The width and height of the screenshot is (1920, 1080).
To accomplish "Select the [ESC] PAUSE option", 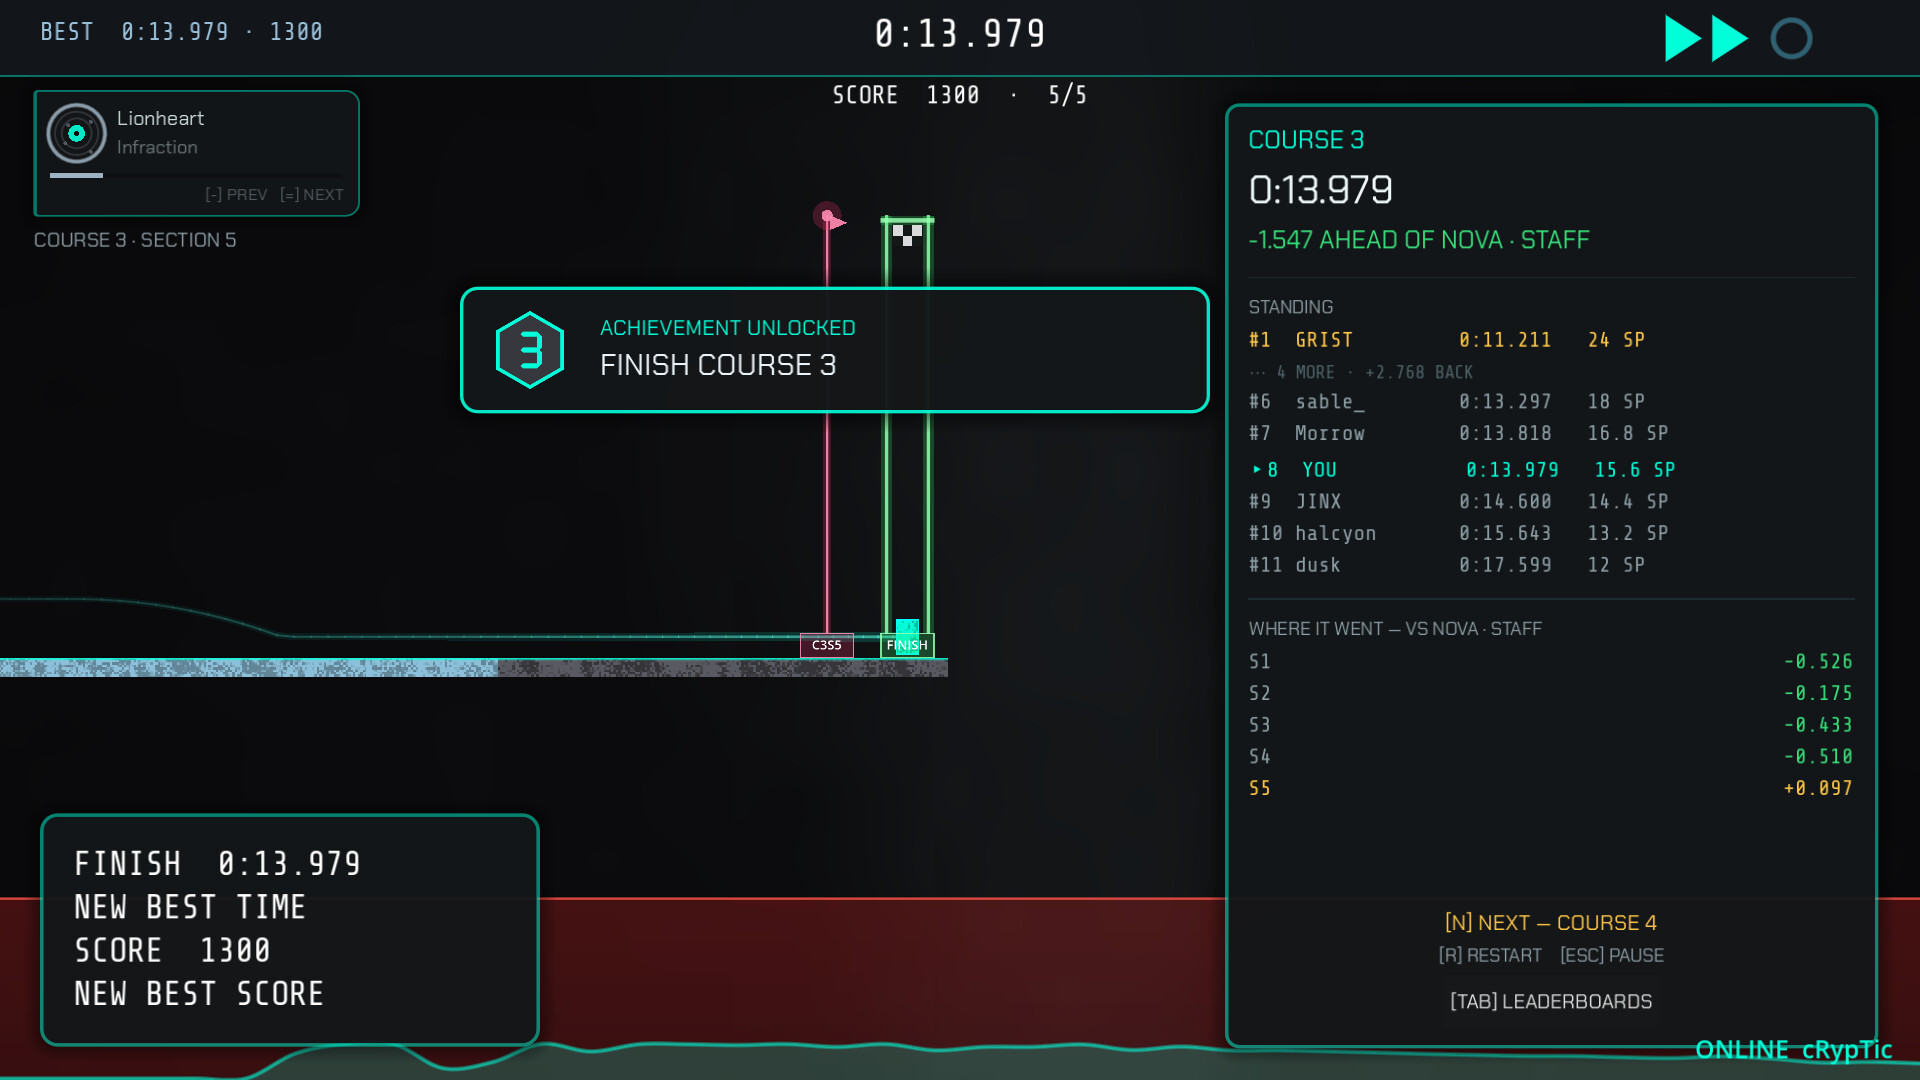I will coord(1612,955).
